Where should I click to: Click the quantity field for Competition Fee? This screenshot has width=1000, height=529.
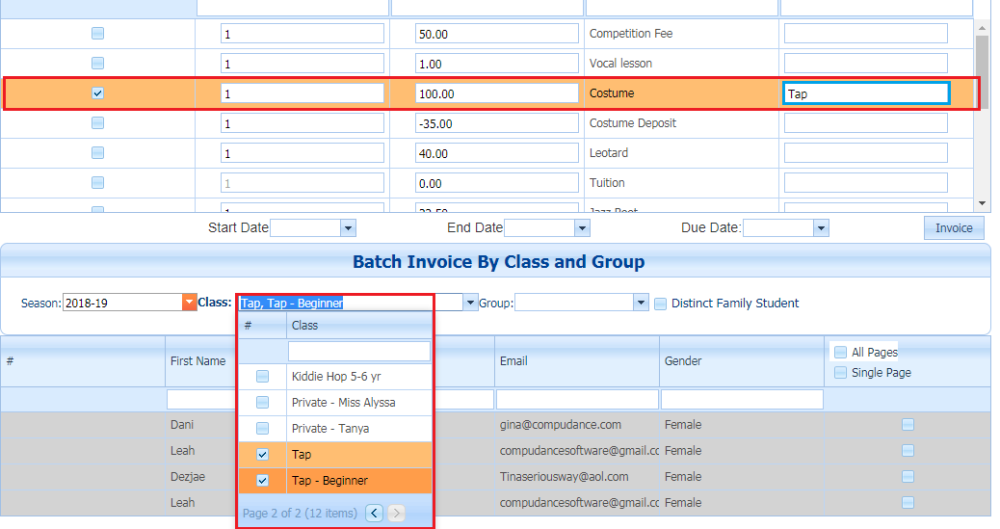(302, 34)
